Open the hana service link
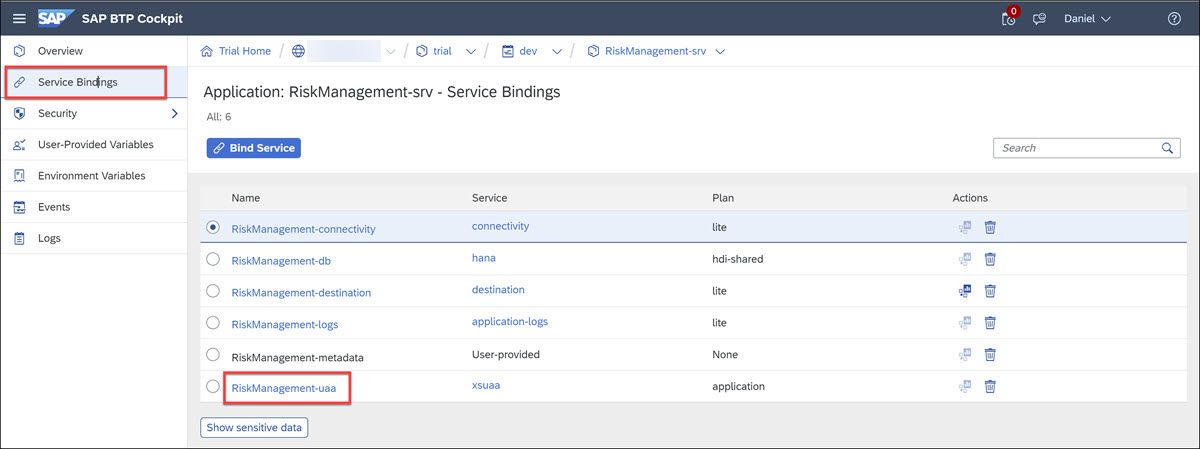The height and width of the screenshot is (449, 1200). click(484, 258)
